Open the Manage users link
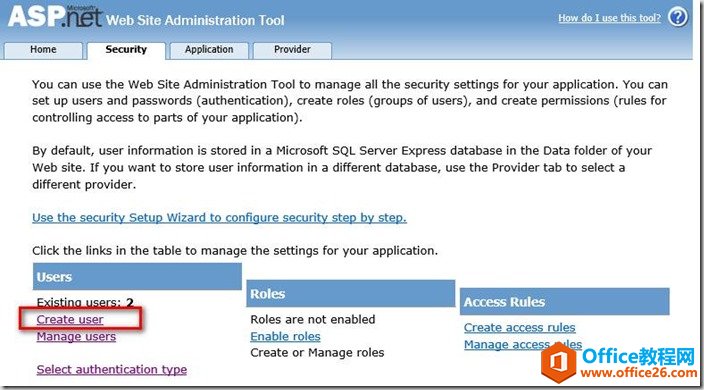Image resolution: width=704 pixels, height=390 pixels. click(76, 337)
